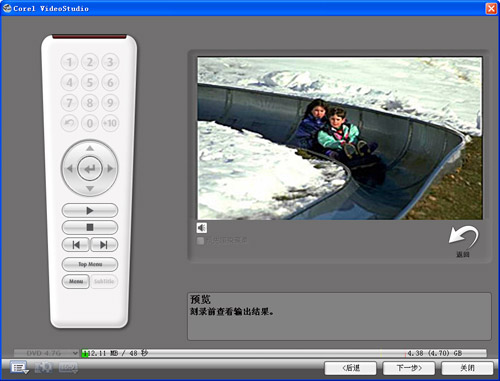The image size is (500, 381).
Task: Skip to the next chapter on the remote
Action: point(104,245)
